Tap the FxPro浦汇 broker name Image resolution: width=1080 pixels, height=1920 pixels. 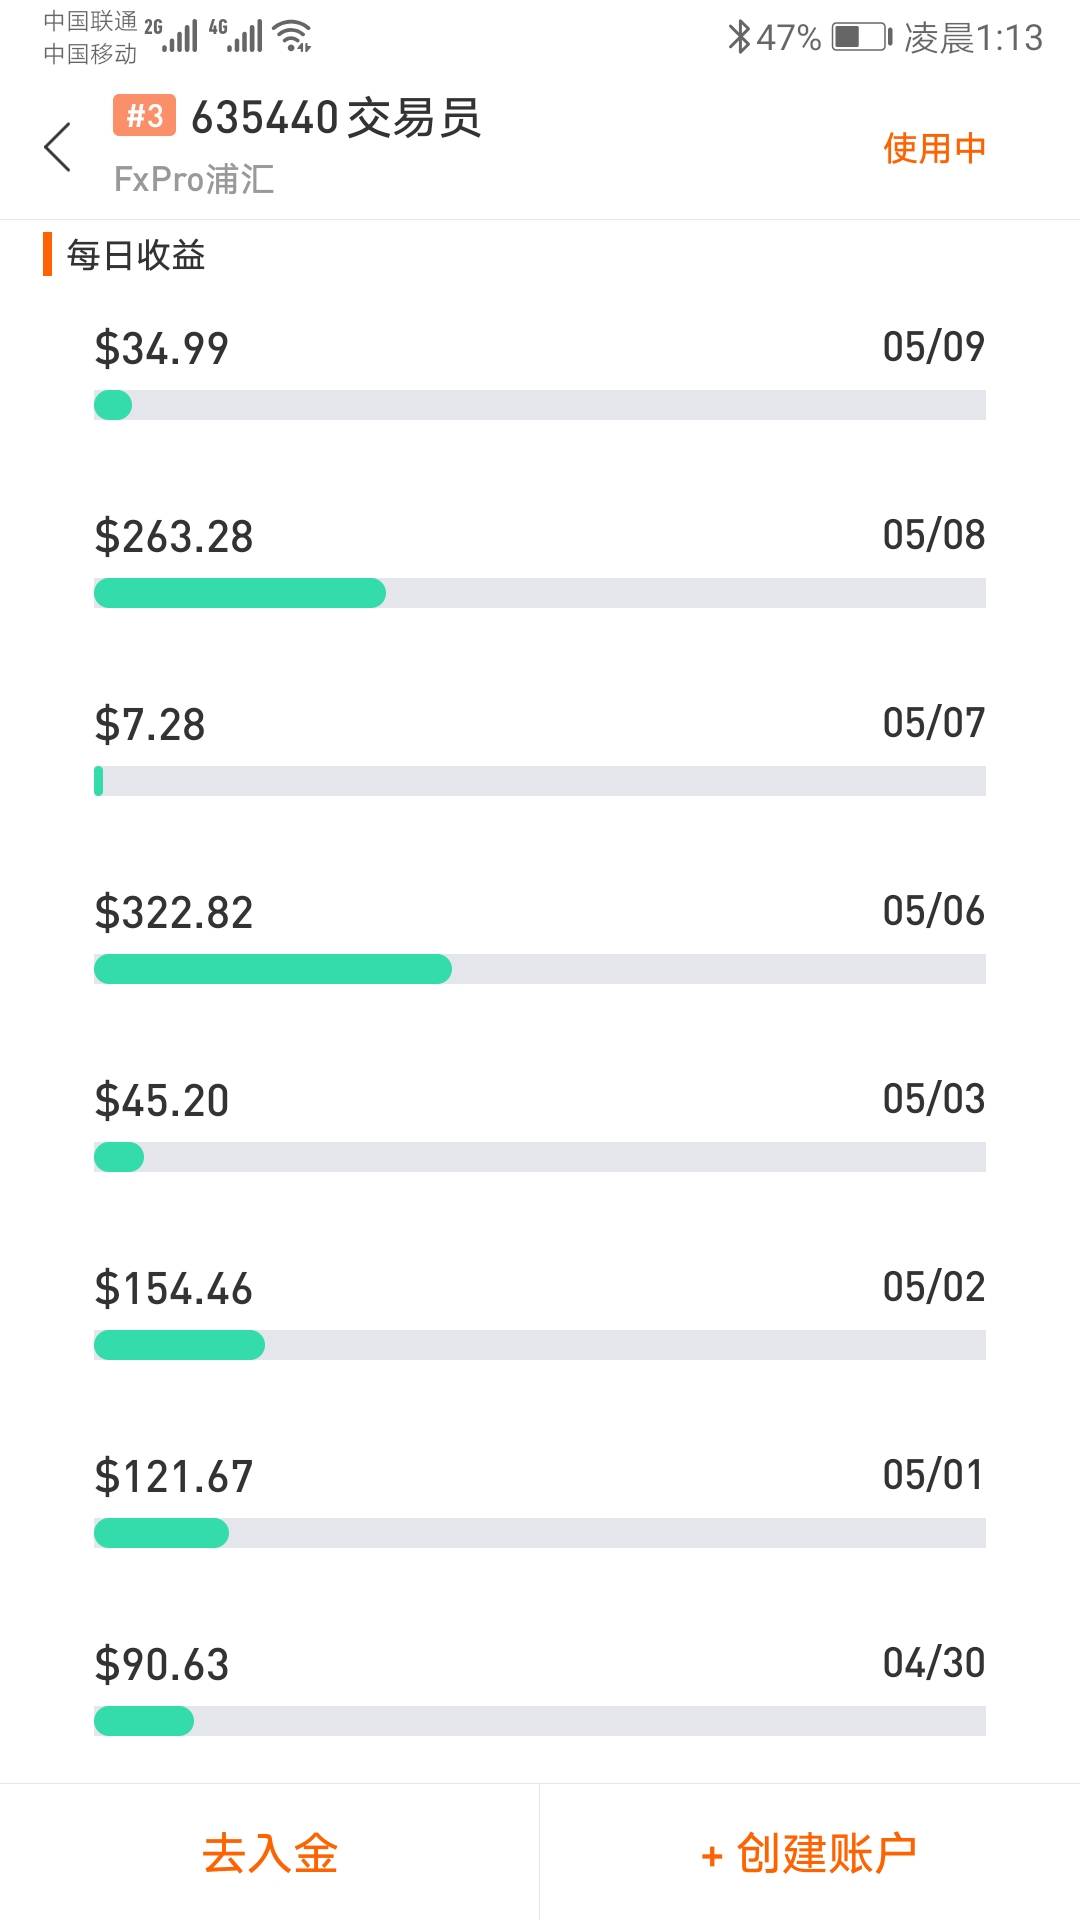tap(194, 180)
